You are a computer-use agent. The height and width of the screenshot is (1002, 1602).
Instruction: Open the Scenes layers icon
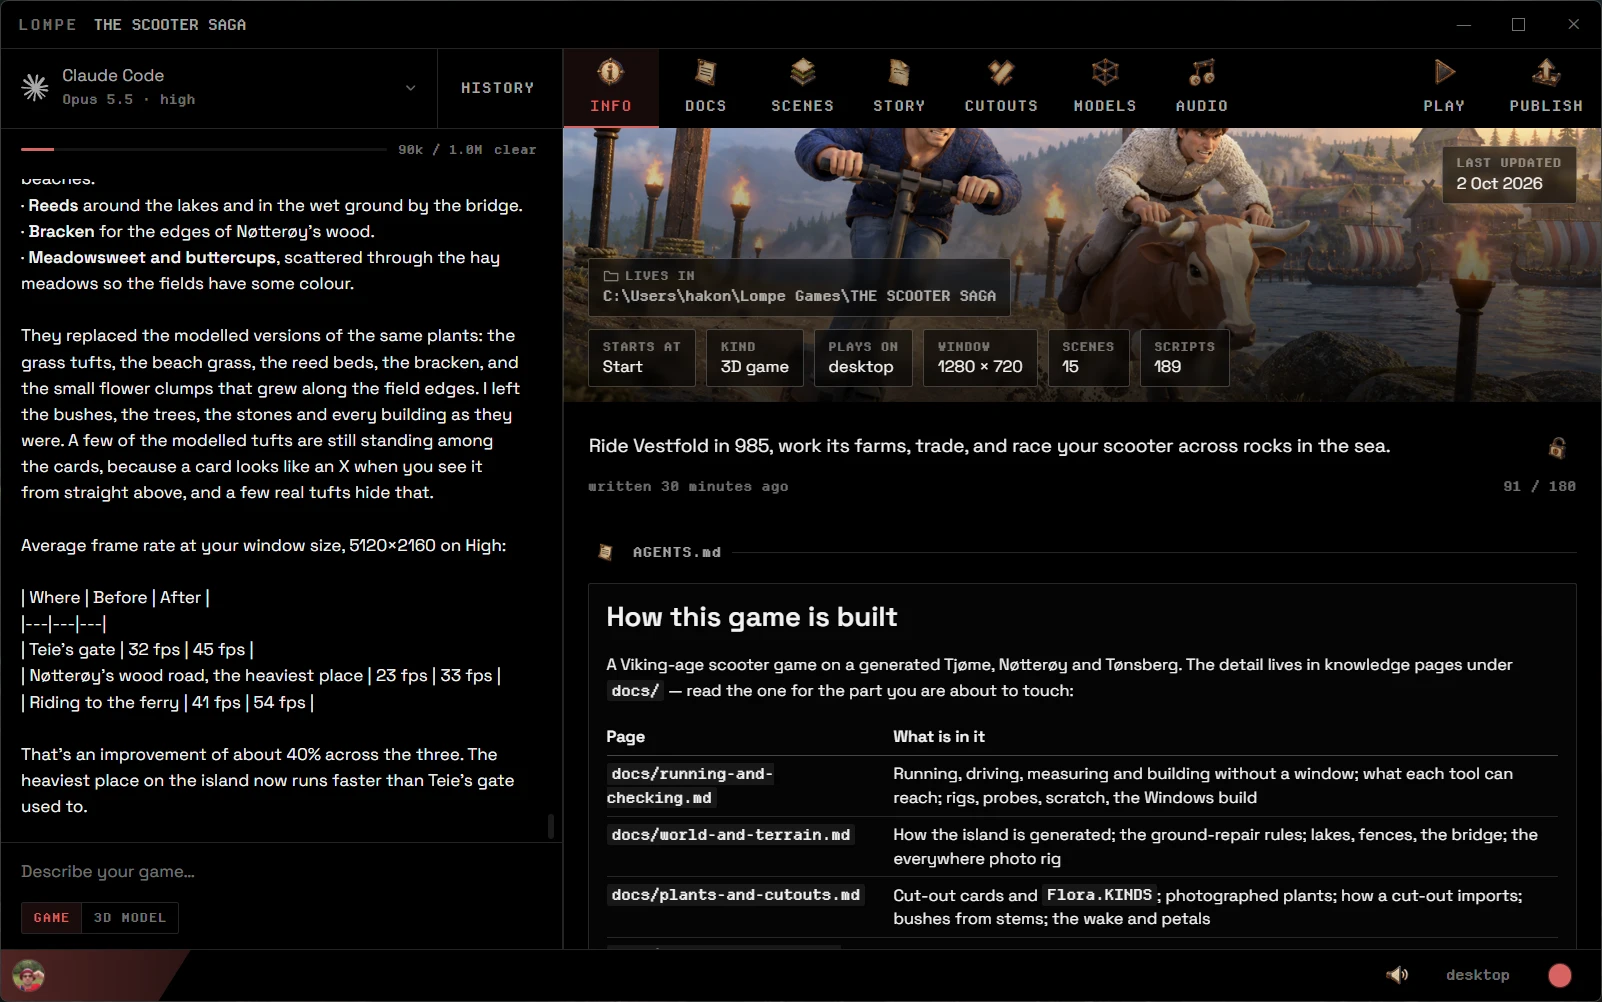coord(802,72)
